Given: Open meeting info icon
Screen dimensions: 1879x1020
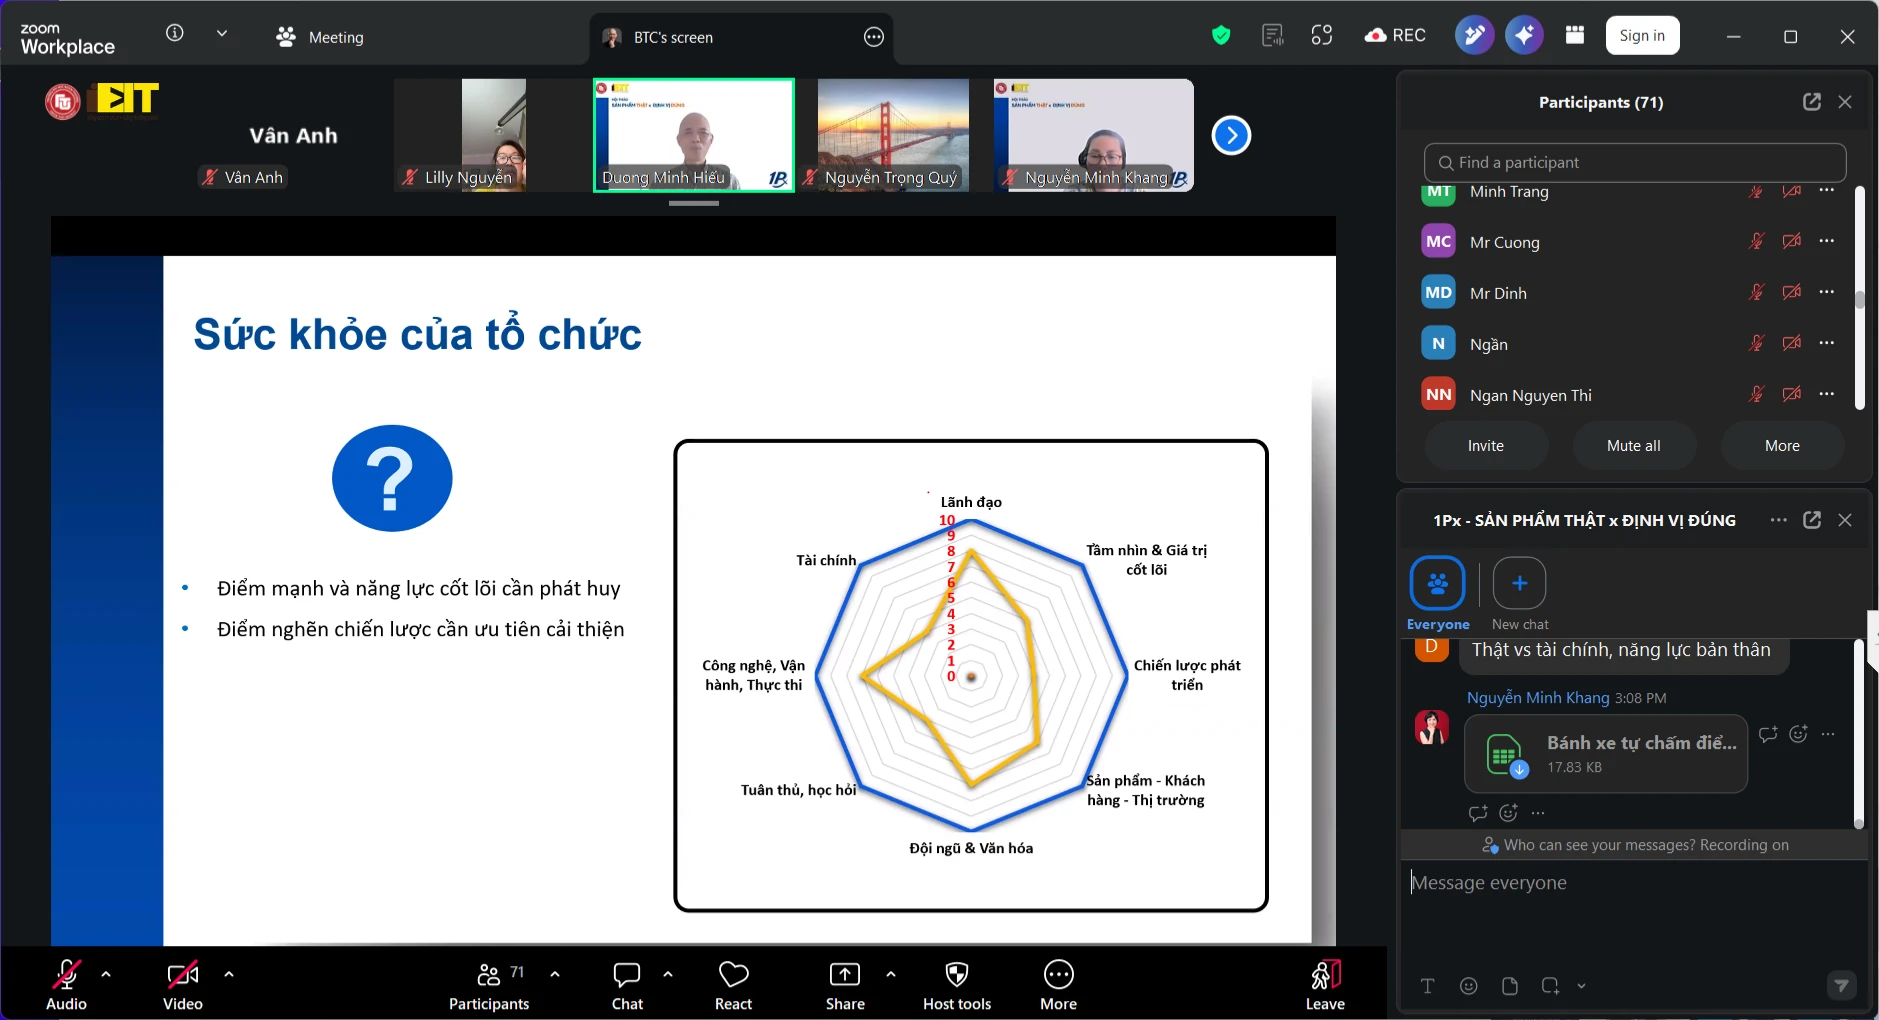Looking at the screenshot, I should coord(175,34).
